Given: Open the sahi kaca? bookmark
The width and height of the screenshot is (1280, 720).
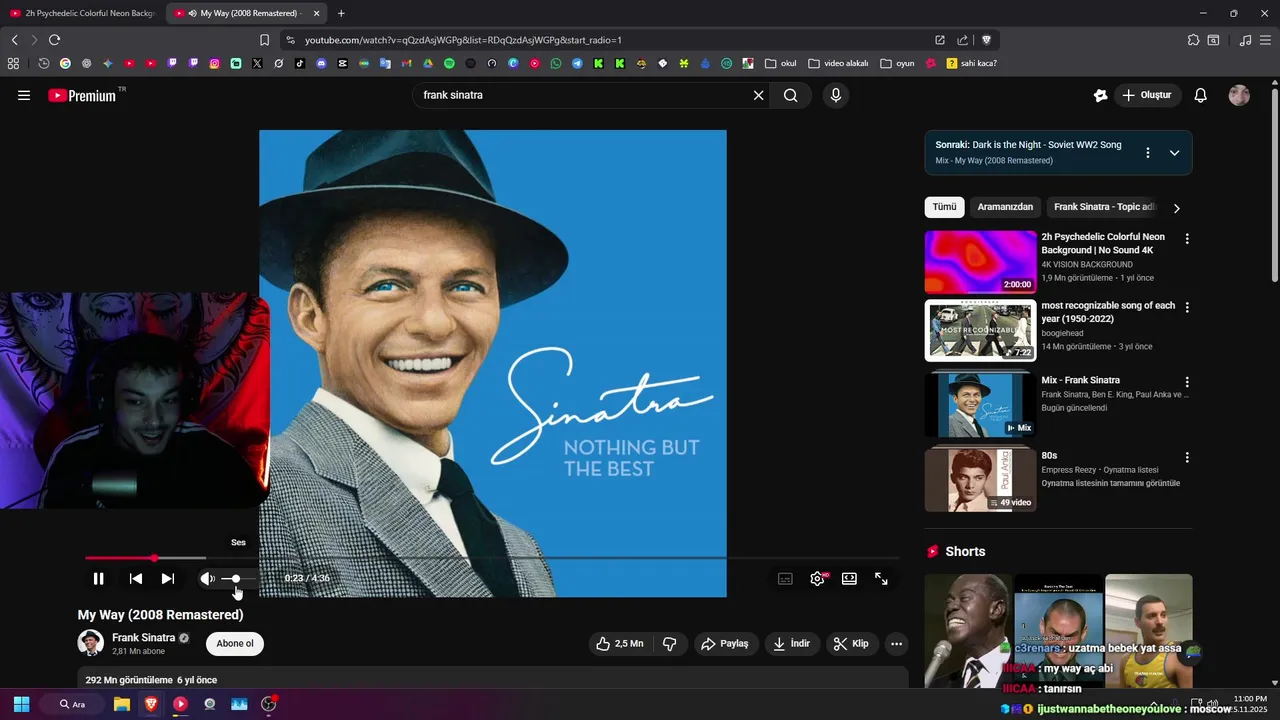Looking at the screenshot, I should coord(971,63).
